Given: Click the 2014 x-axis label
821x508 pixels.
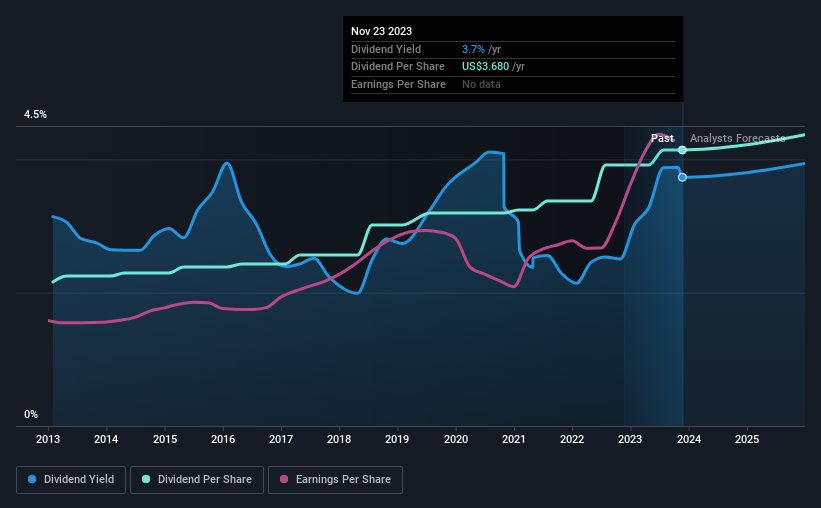Looking at the screenshot, I should click(x=106, y=439).
